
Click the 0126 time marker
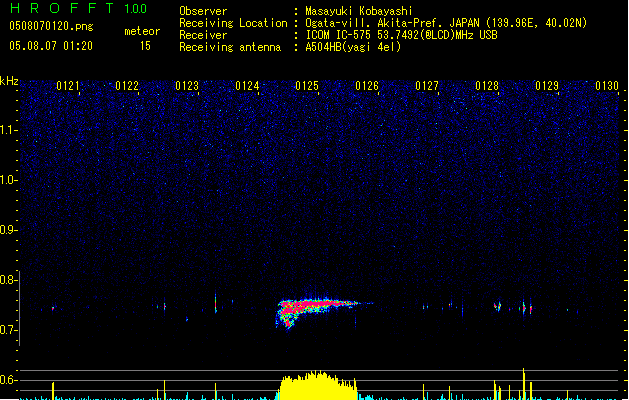(367, 86)
